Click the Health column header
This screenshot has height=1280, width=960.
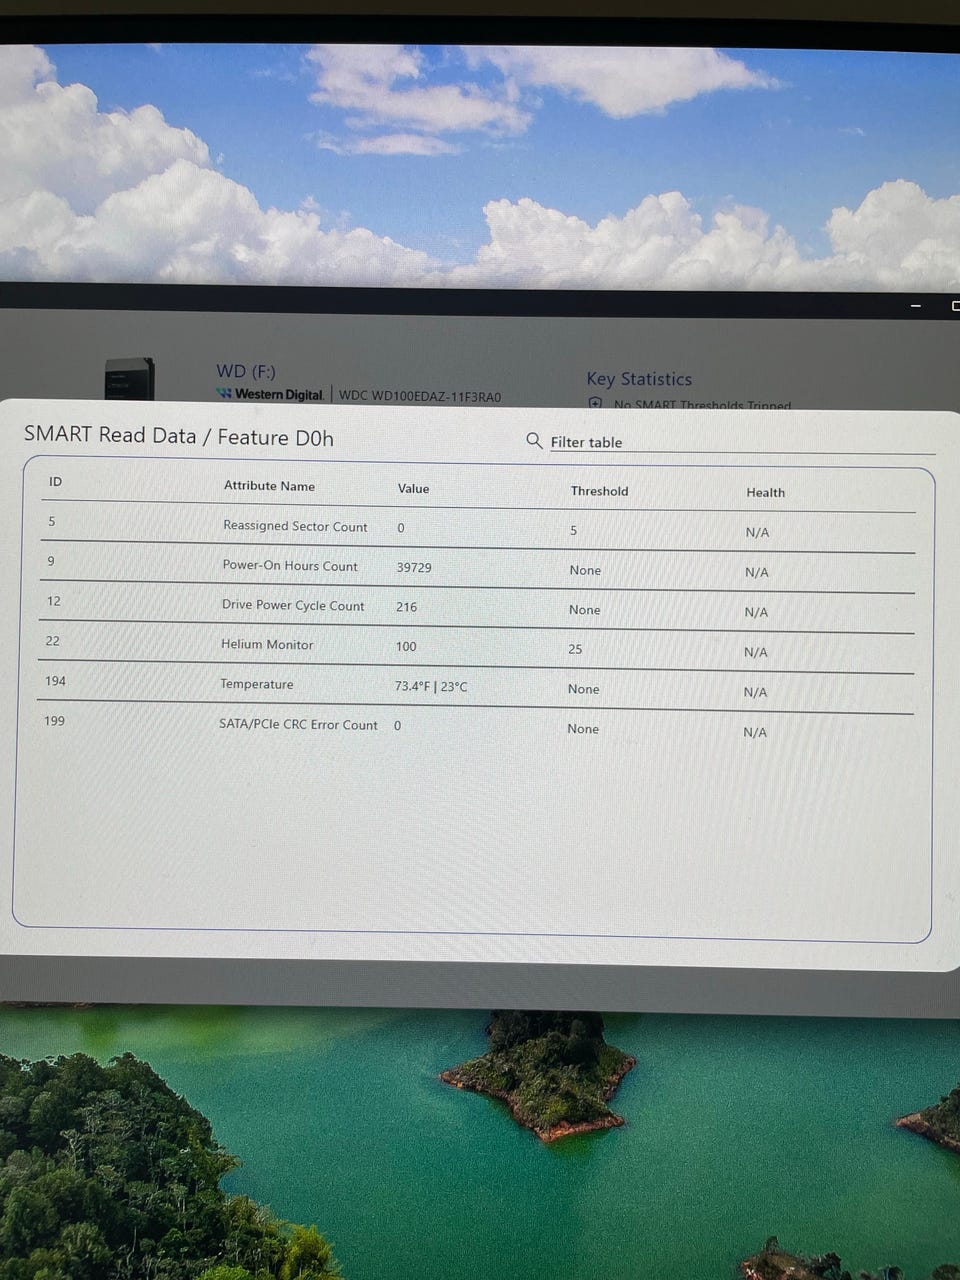coord(765,492)
